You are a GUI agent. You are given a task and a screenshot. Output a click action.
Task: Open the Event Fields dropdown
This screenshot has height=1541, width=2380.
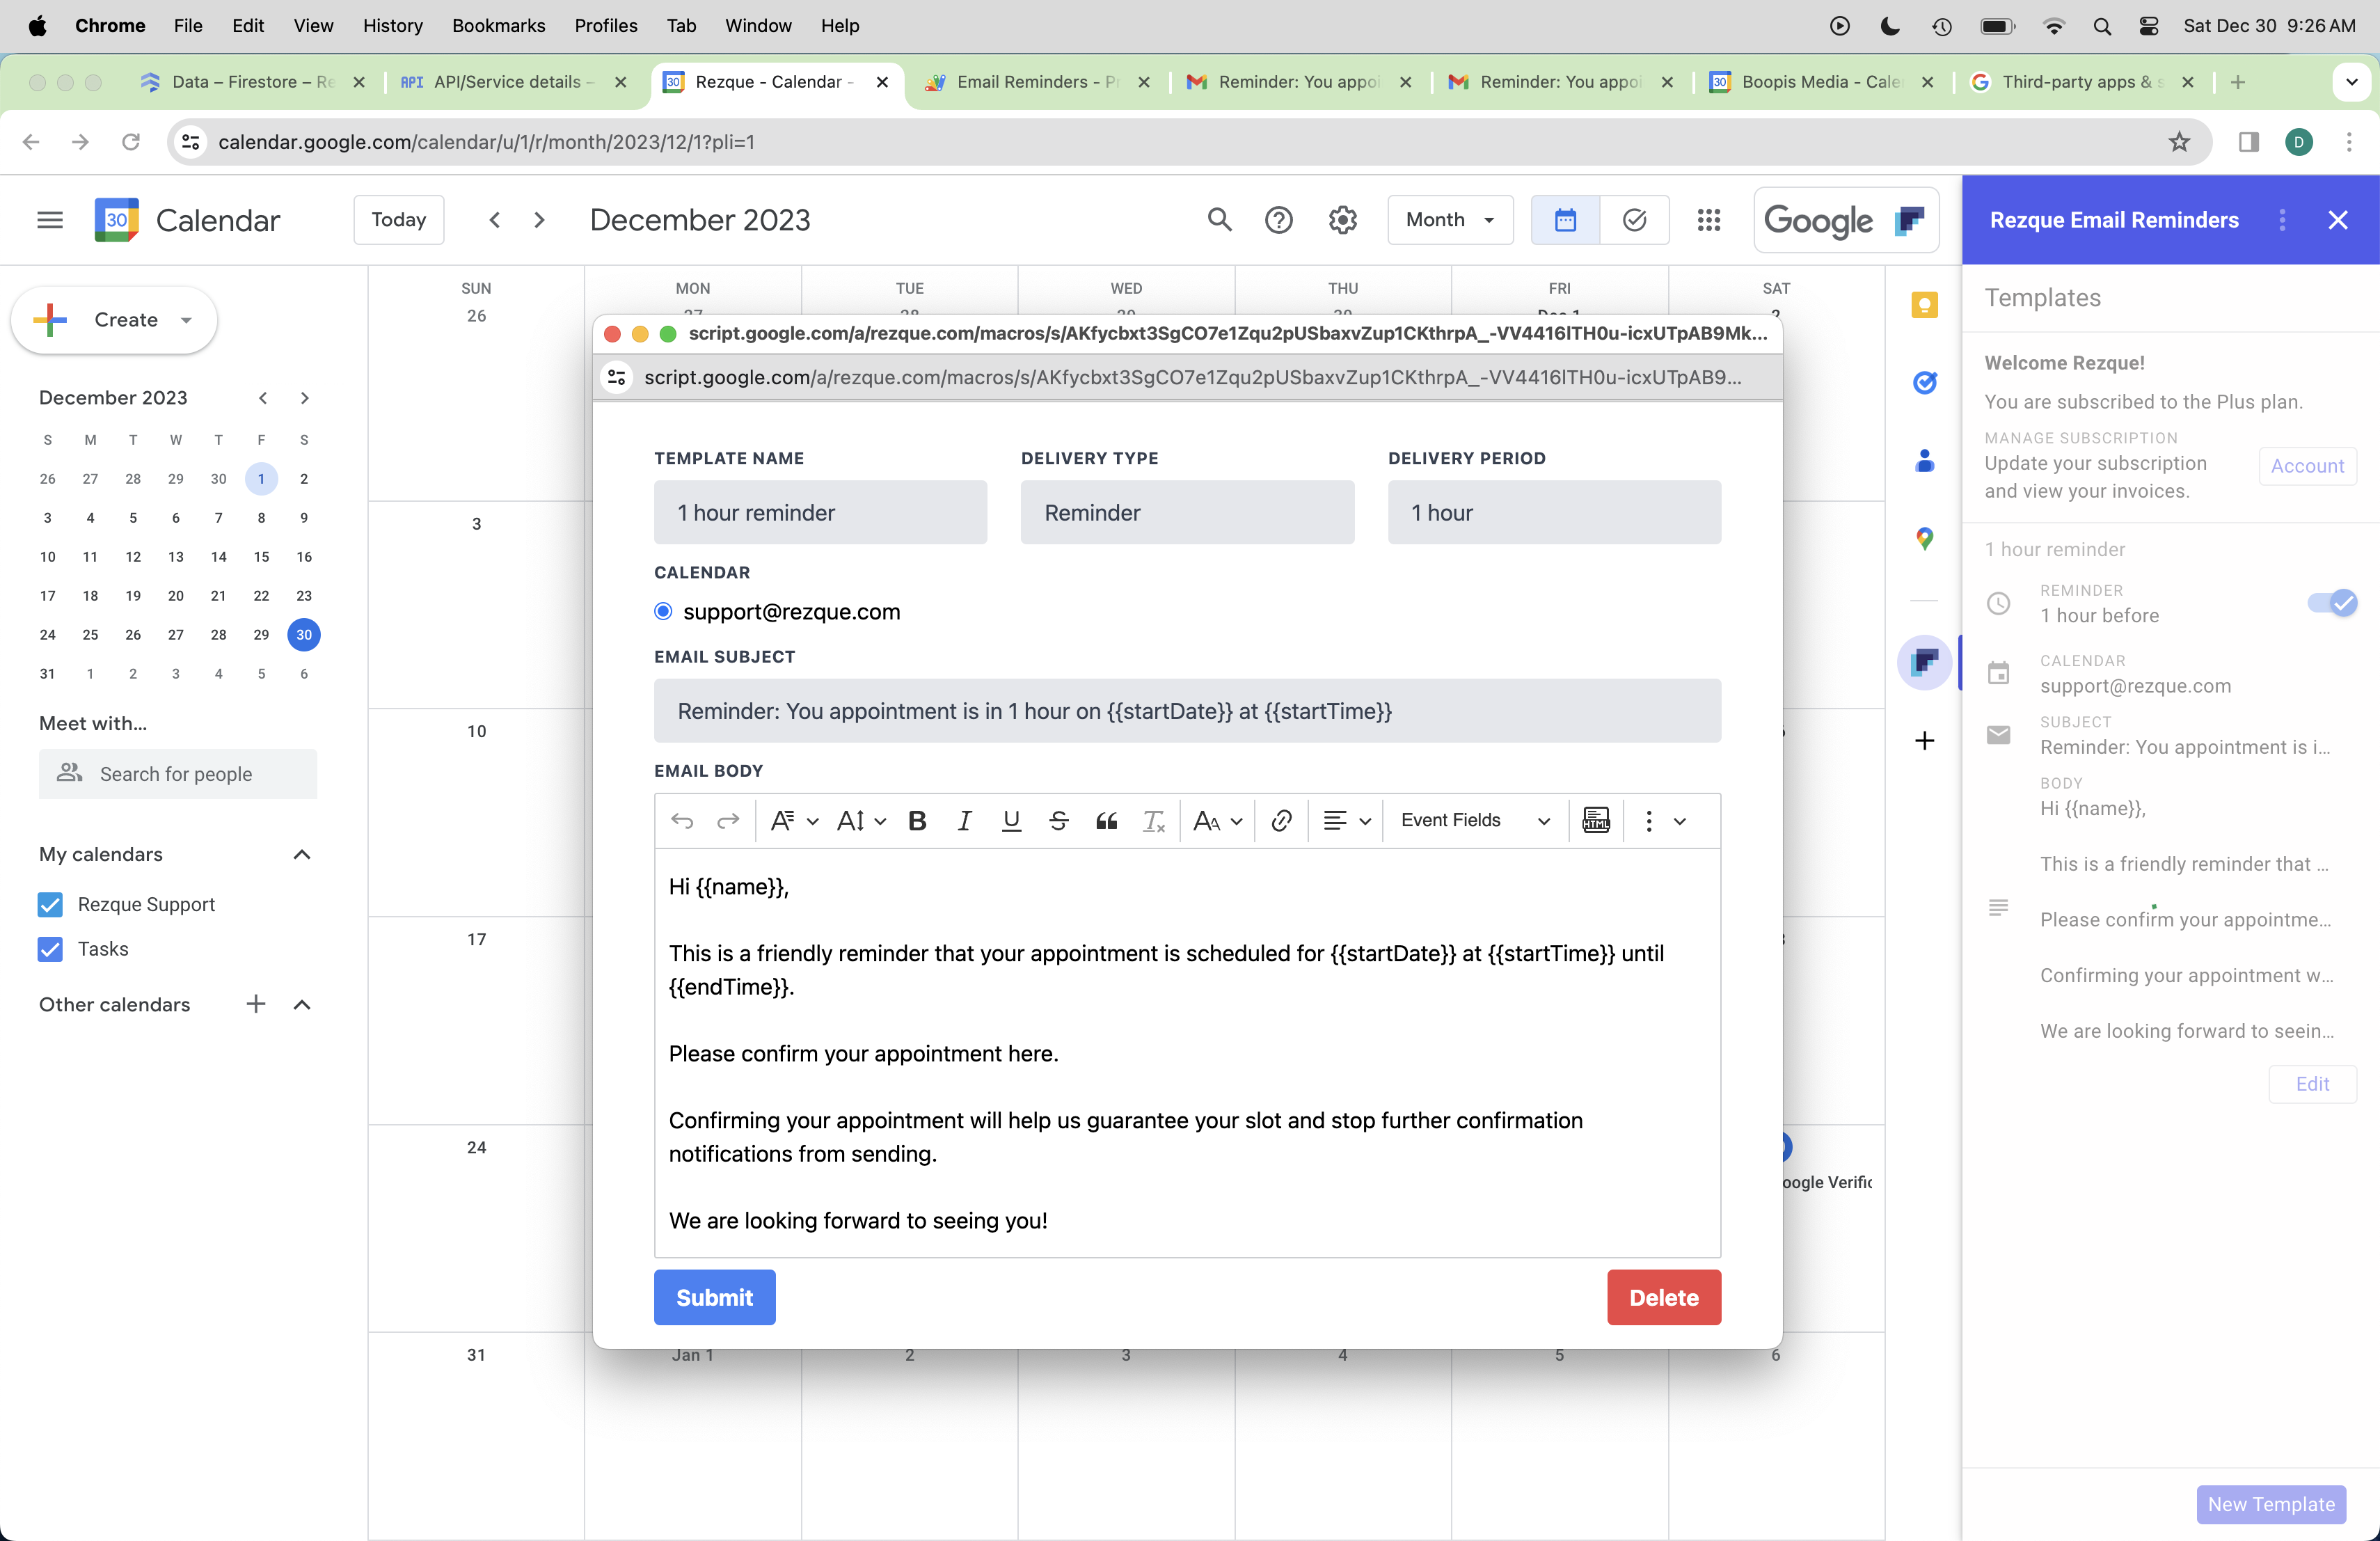[1475, 821]
